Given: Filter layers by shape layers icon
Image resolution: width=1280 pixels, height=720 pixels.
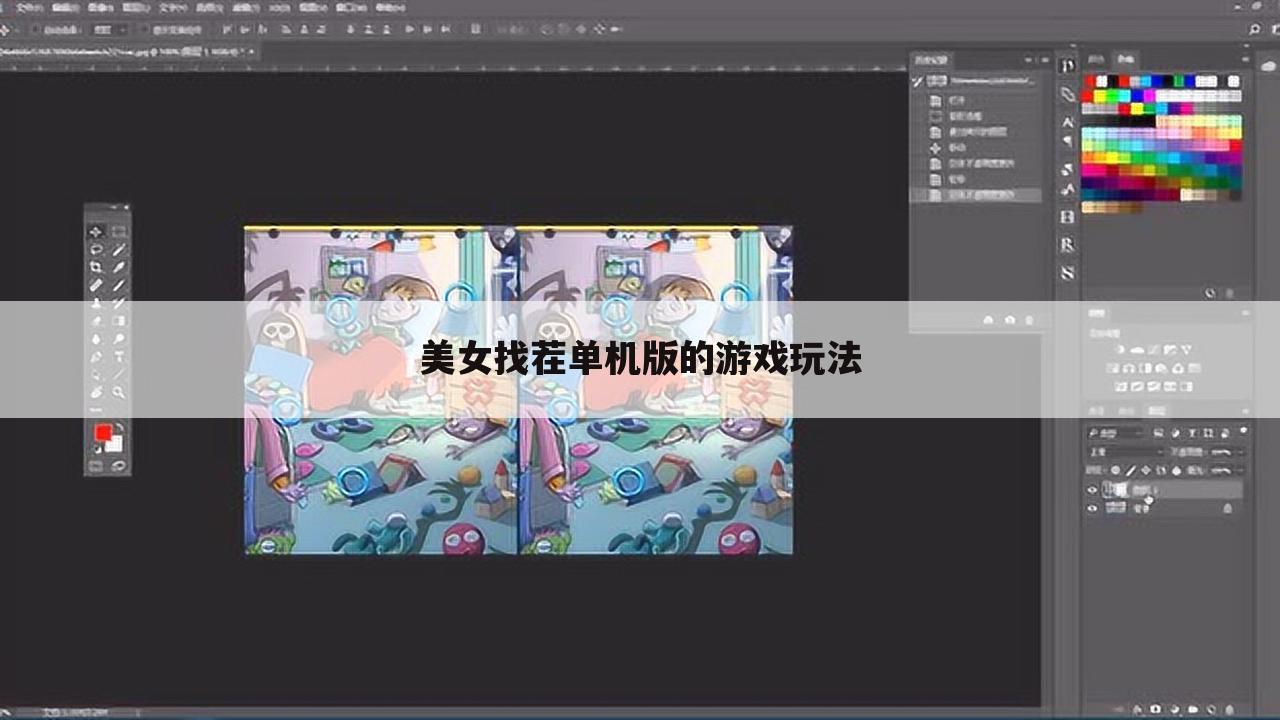Looking at the screenshot, I should coord(1208,433).
